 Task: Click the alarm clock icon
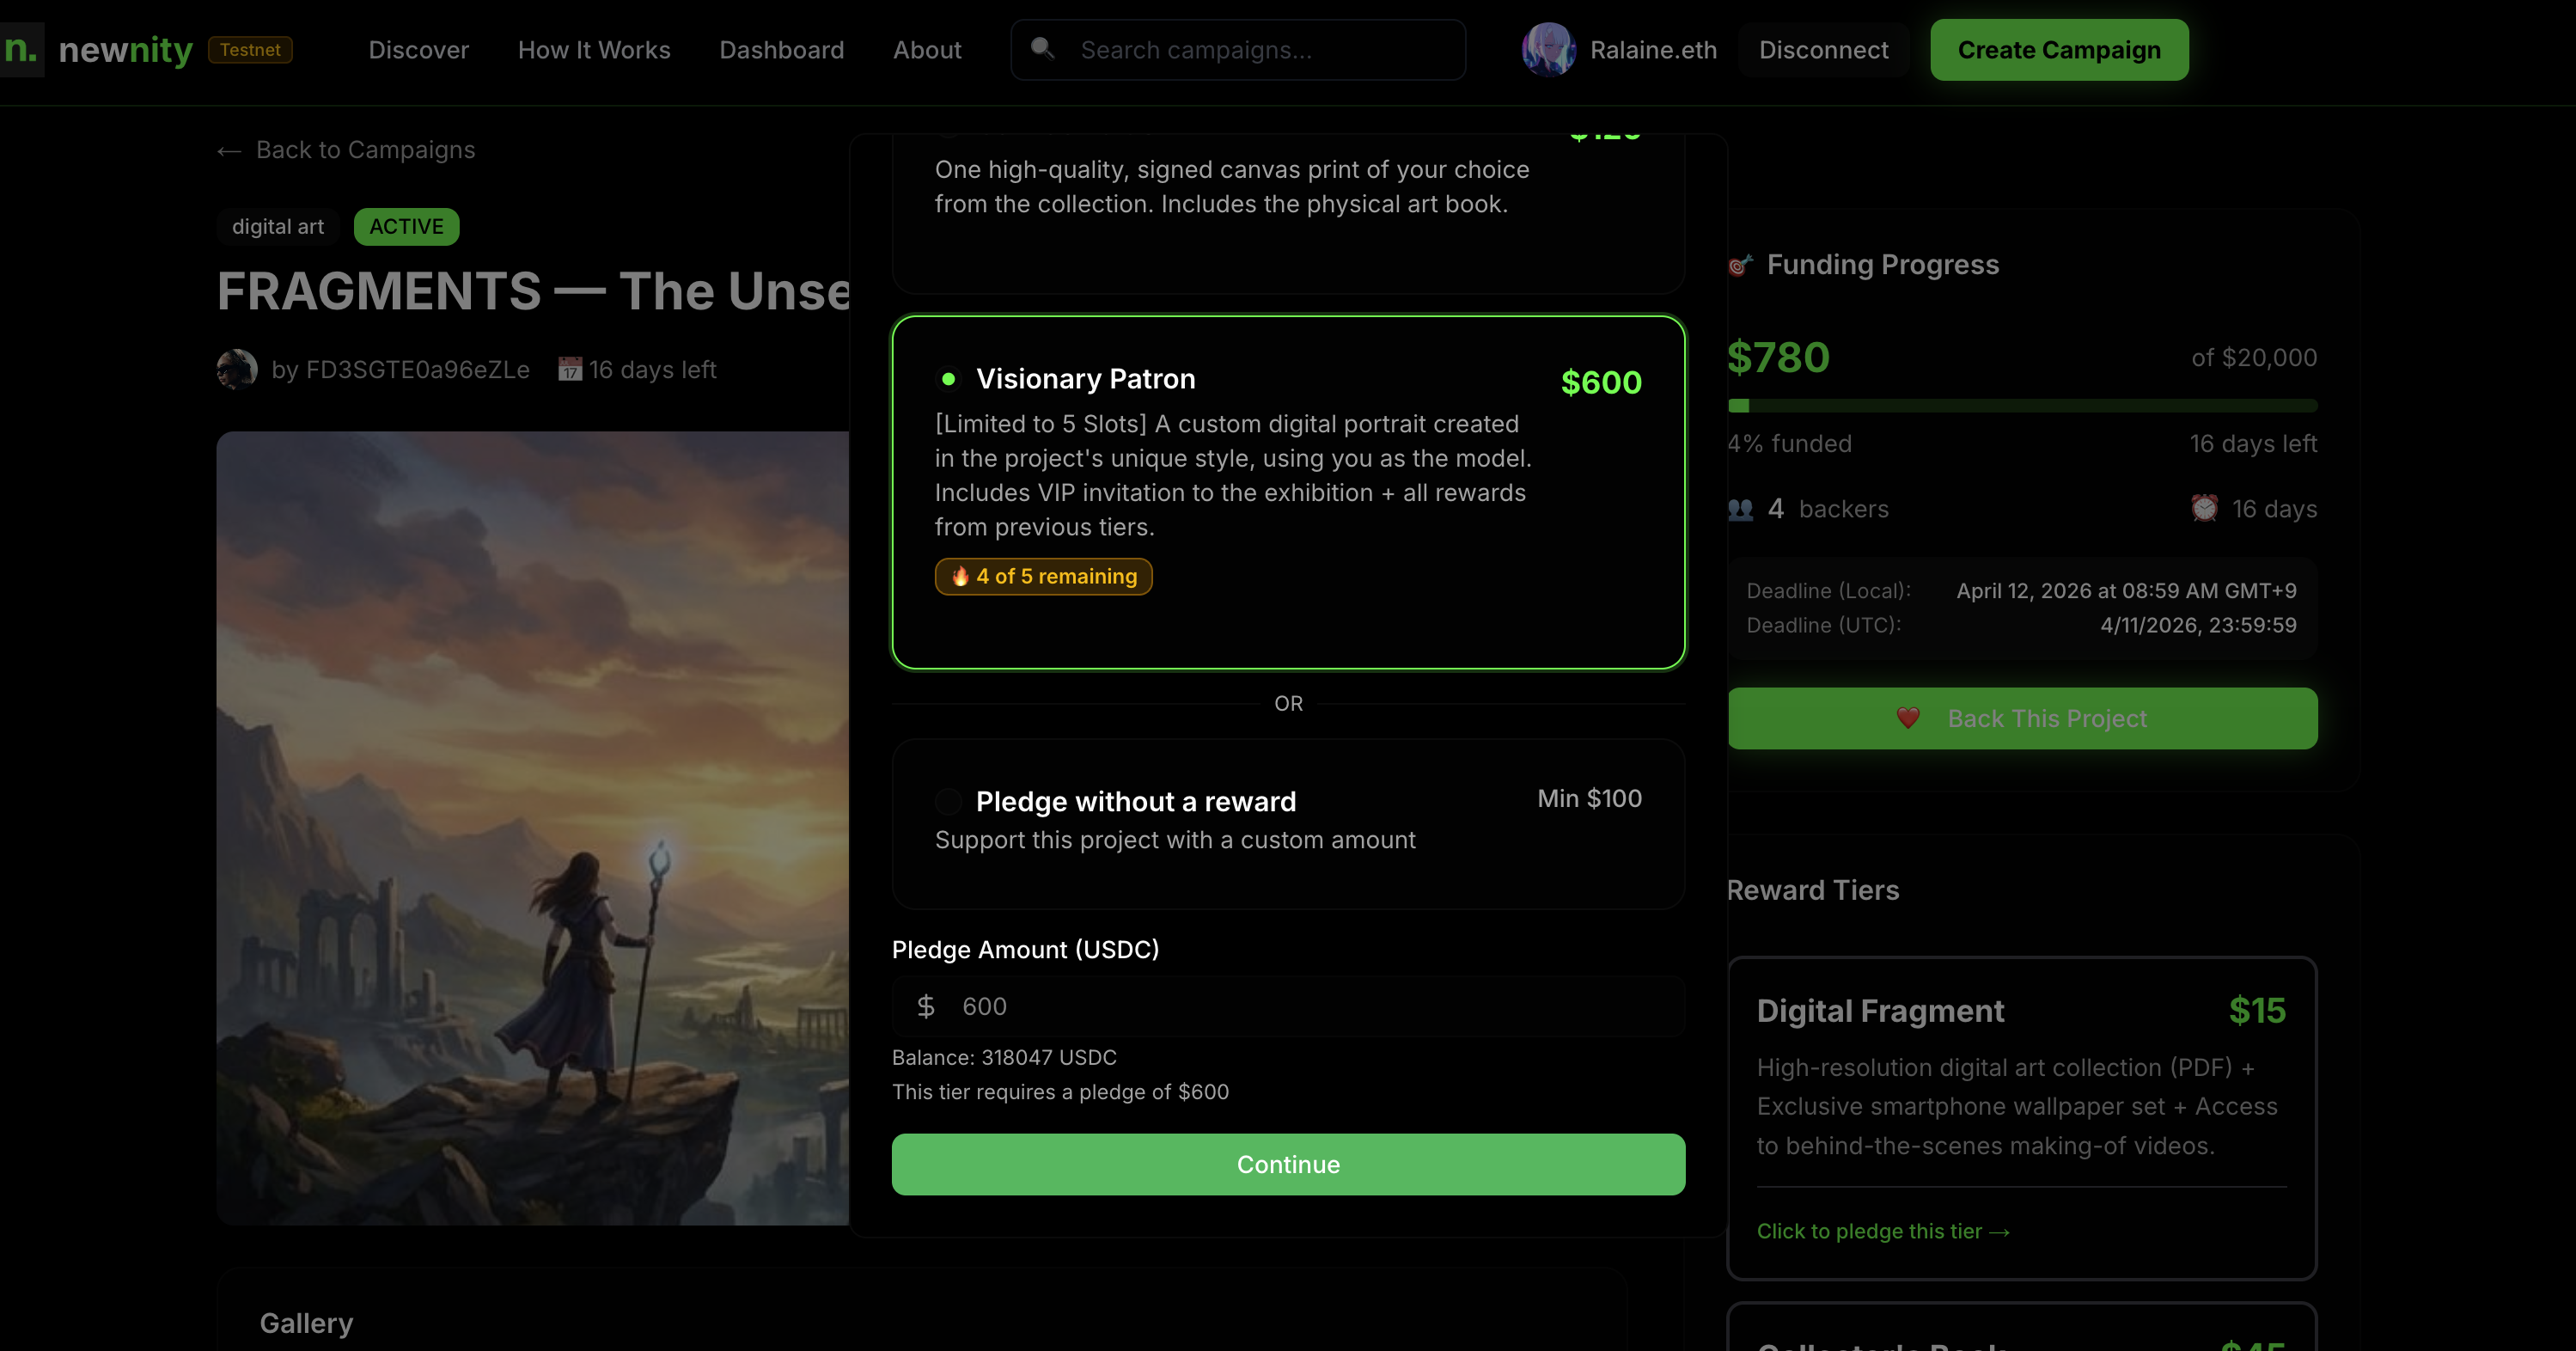2204,508
